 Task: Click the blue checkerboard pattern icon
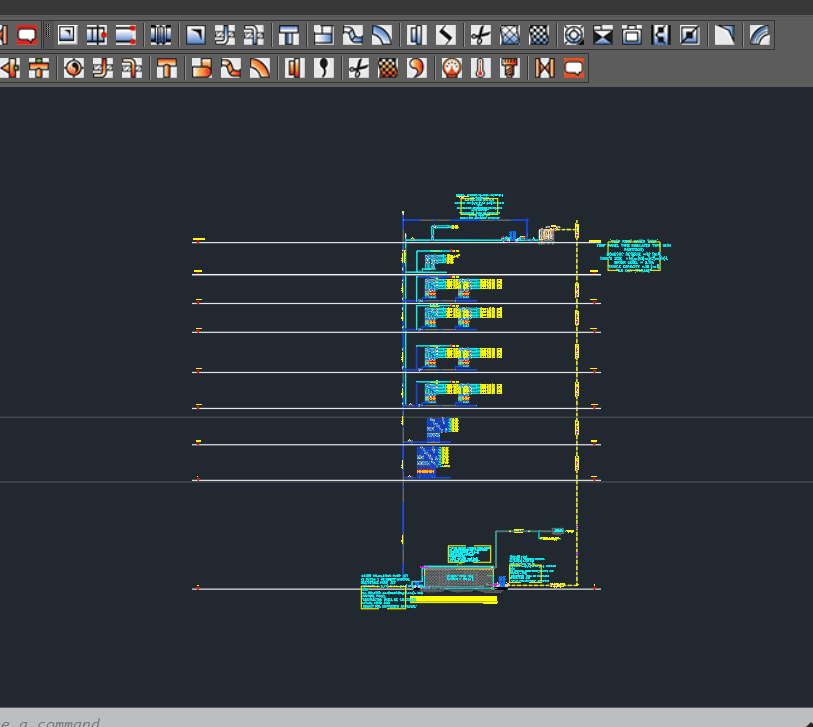coord(539,35)
